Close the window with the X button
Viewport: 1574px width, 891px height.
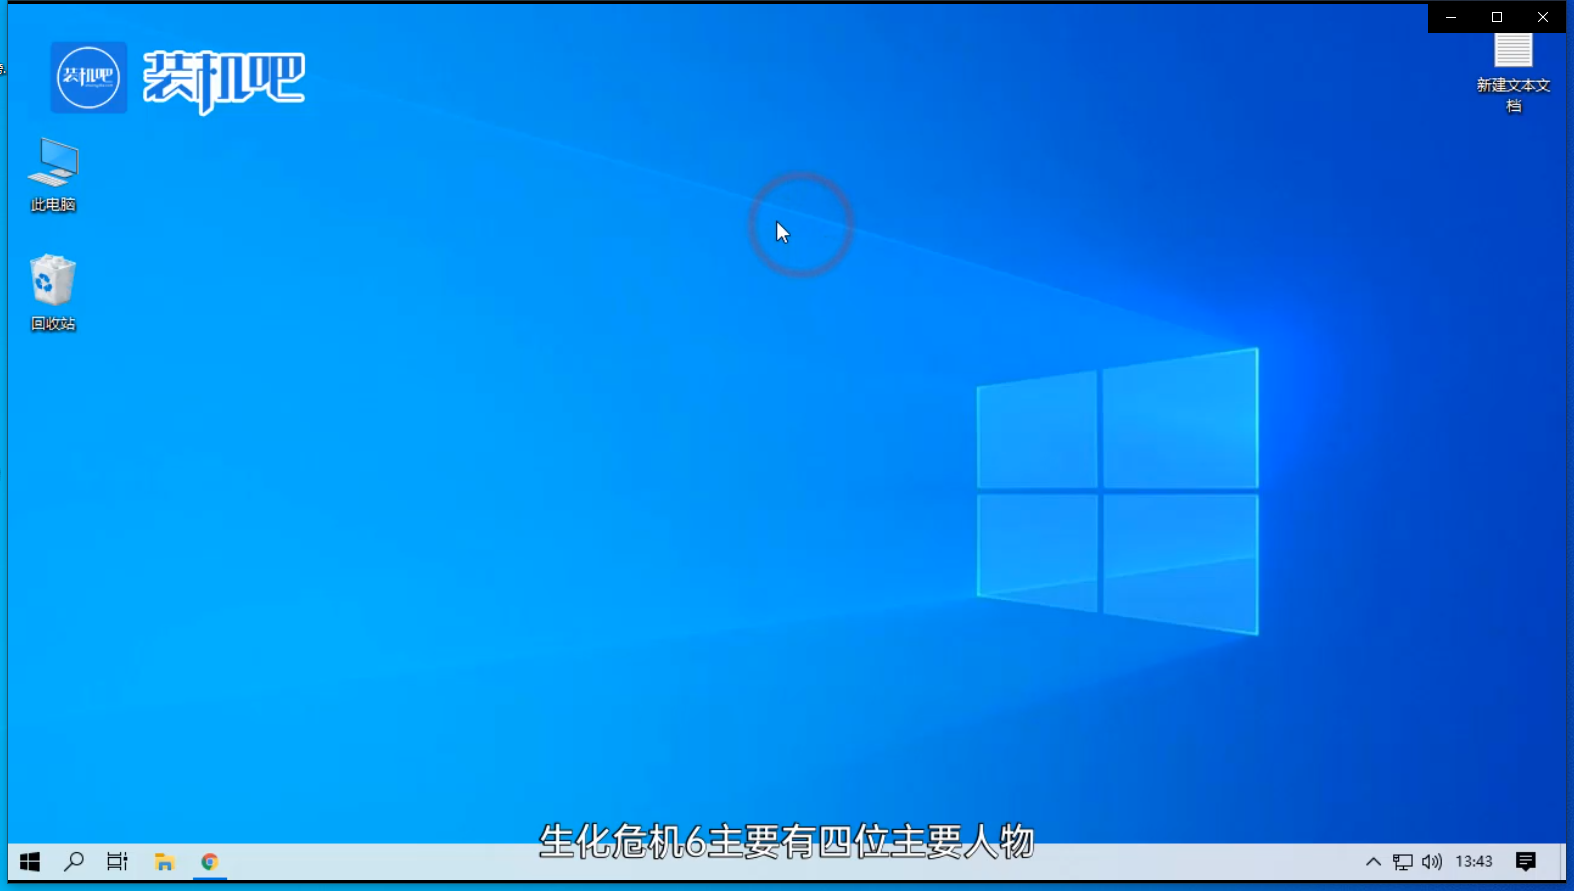point(1543,17)
